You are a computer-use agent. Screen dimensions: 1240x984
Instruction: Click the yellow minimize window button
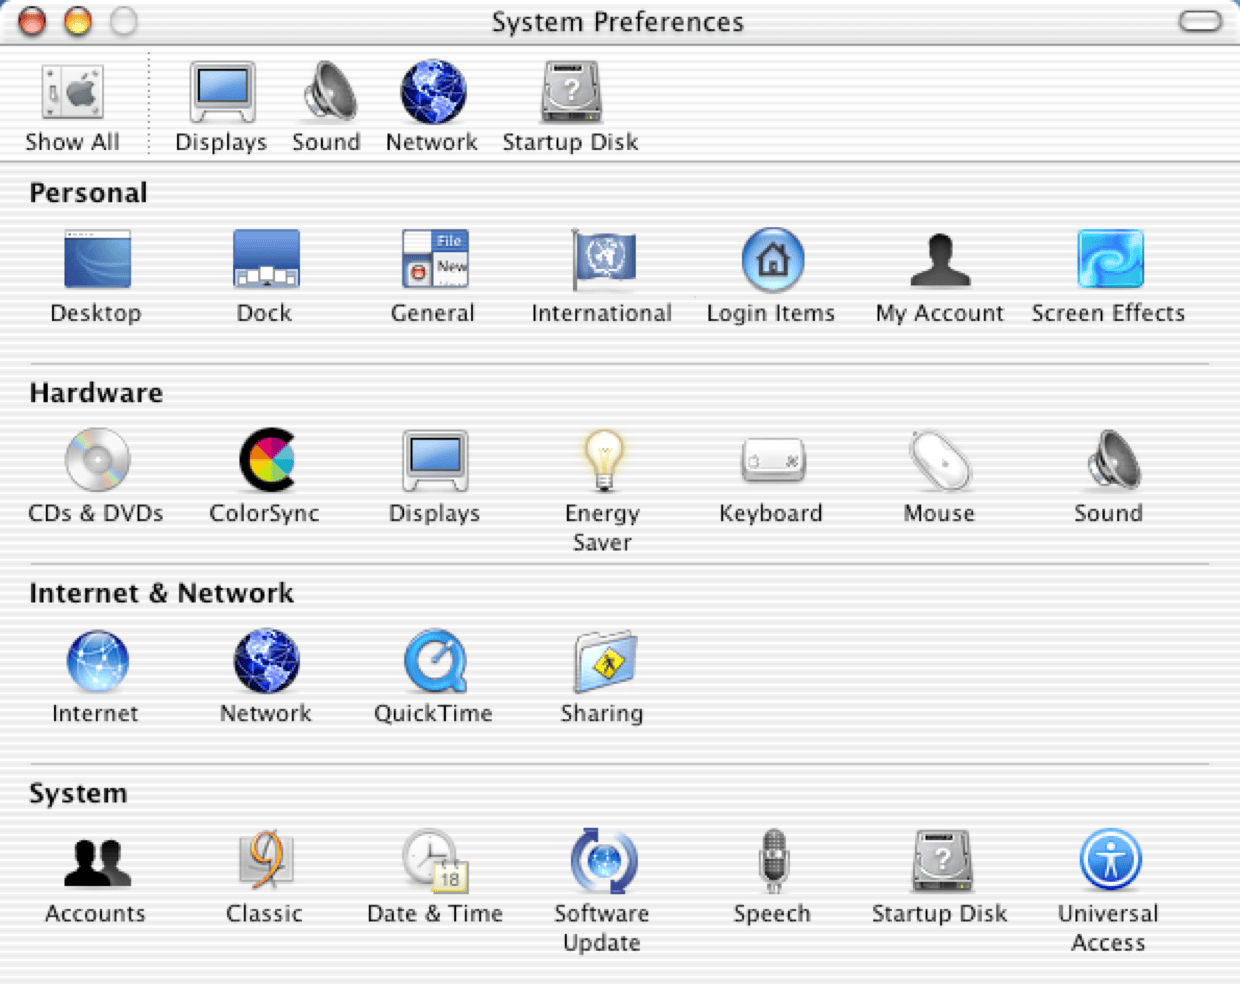tap(78, 21)
